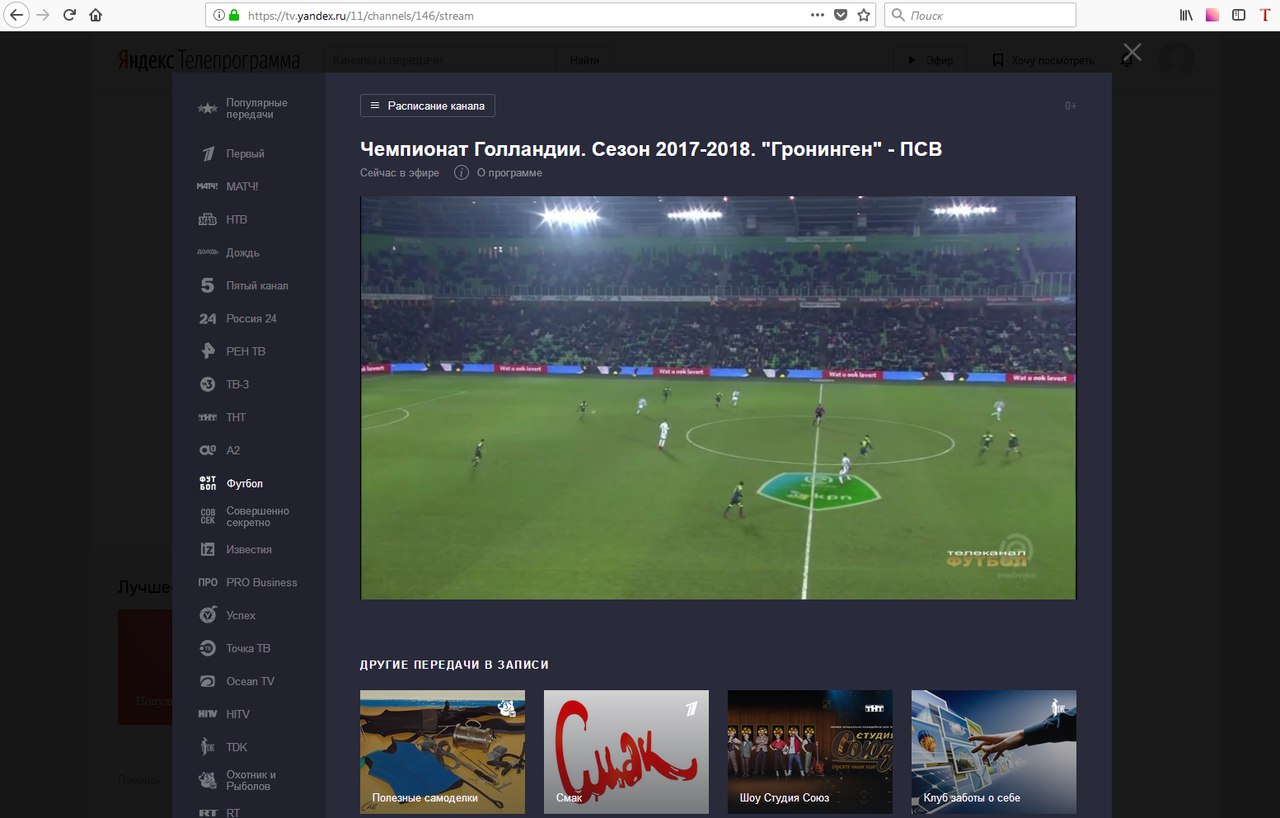Go back with the browser back arrow

pos(17,15)
